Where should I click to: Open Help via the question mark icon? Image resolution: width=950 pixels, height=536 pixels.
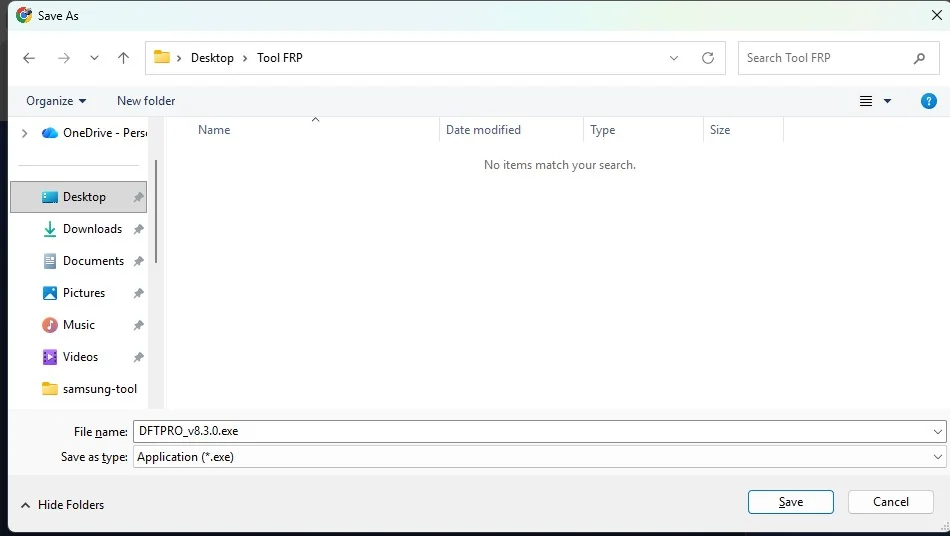(x=928, y=101)
